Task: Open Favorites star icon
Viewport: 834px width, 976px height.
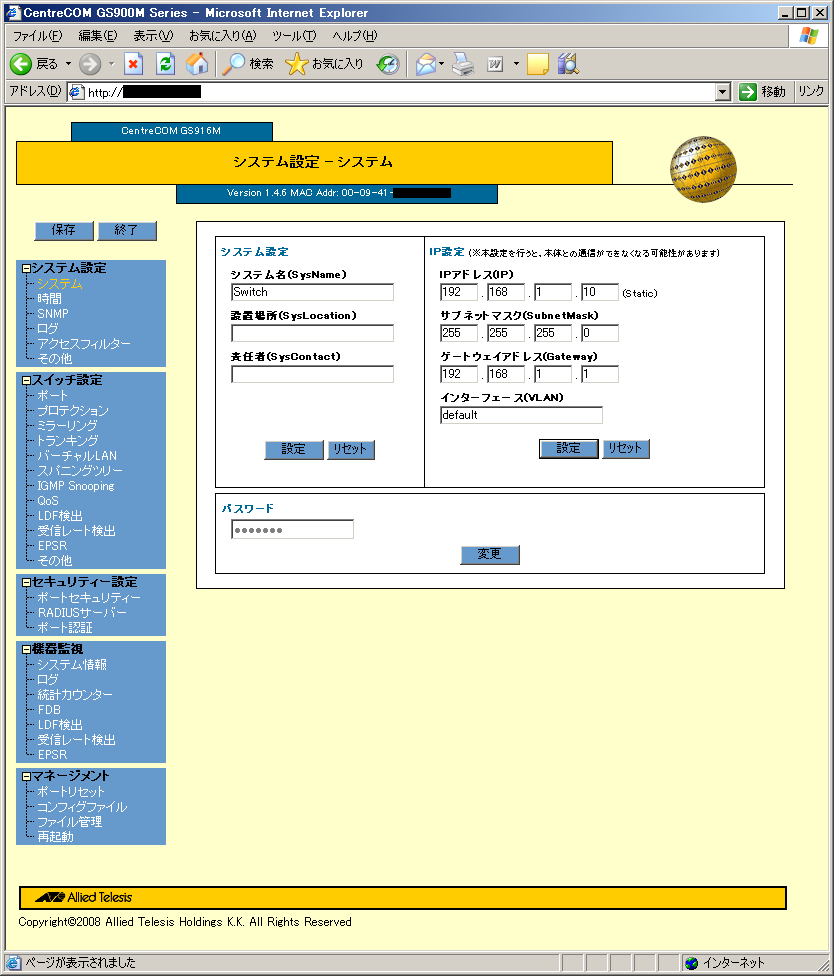Action: 296,63
